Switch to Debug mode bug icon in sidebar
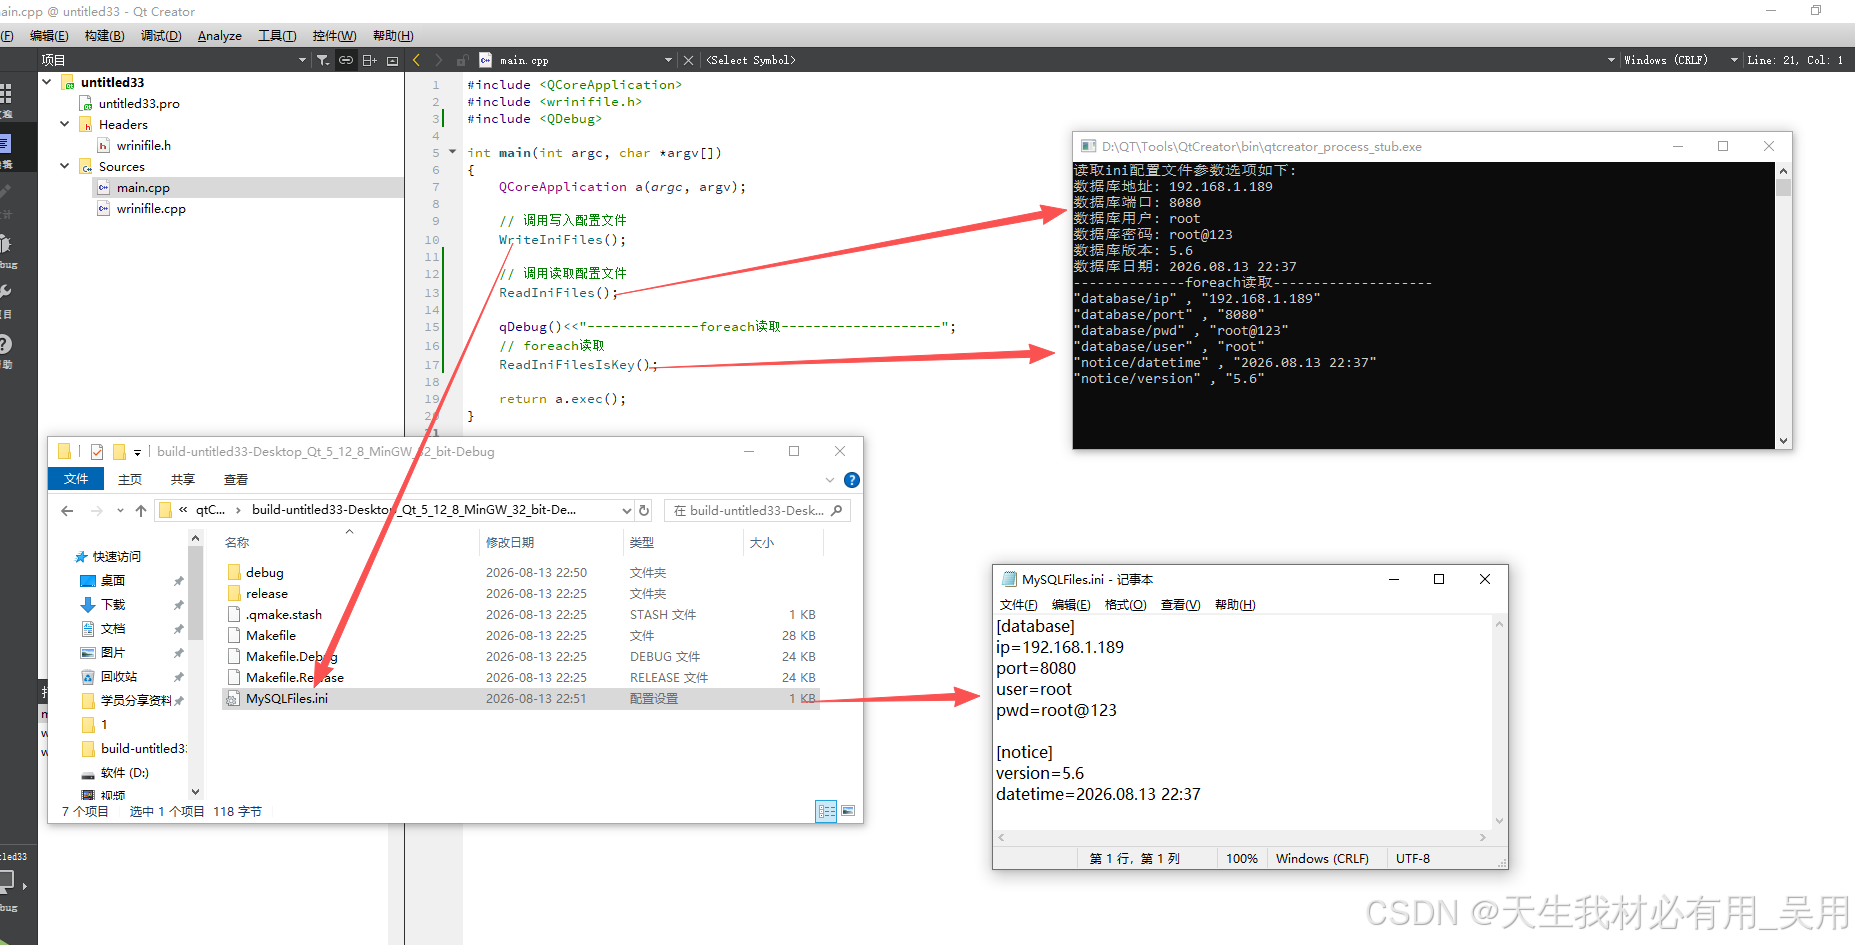Viewport: 1855px width, 945px height. point(6,245)
